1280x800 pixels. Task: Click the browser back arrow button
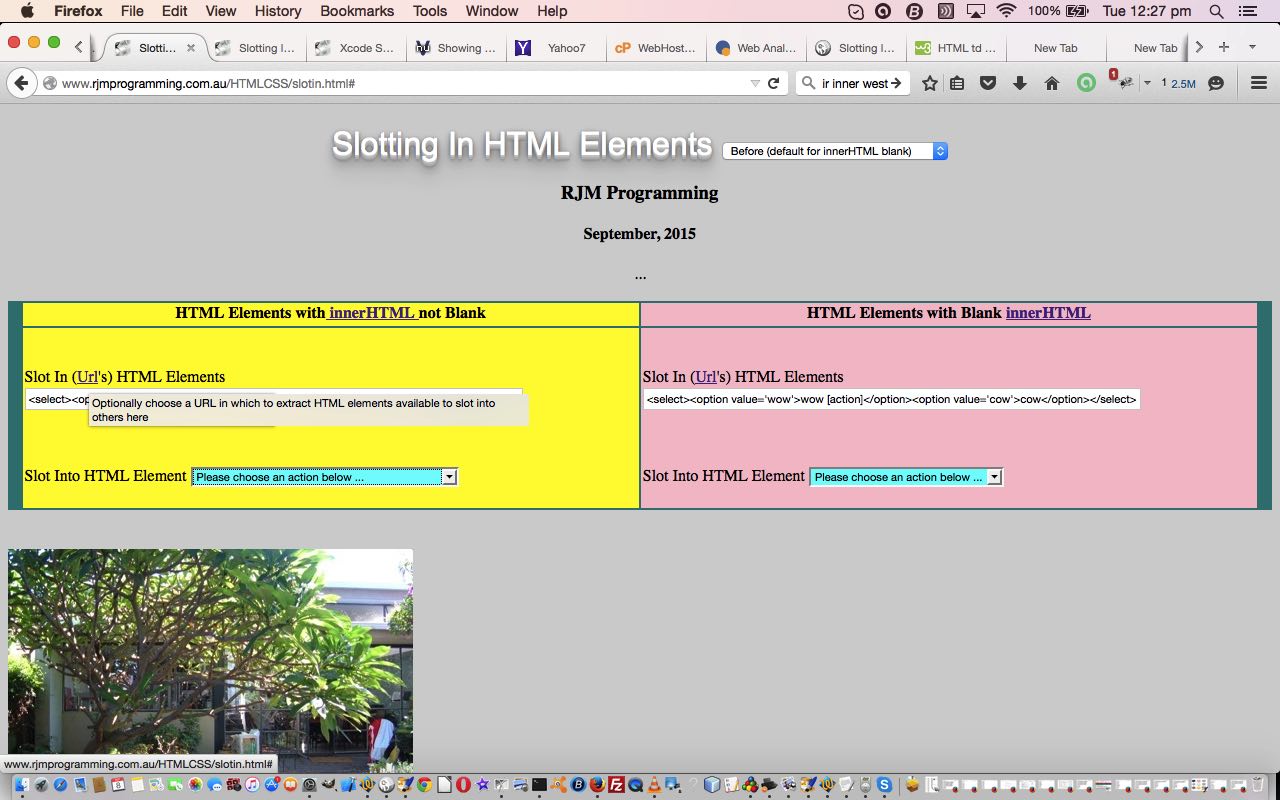tap(21, 83)
